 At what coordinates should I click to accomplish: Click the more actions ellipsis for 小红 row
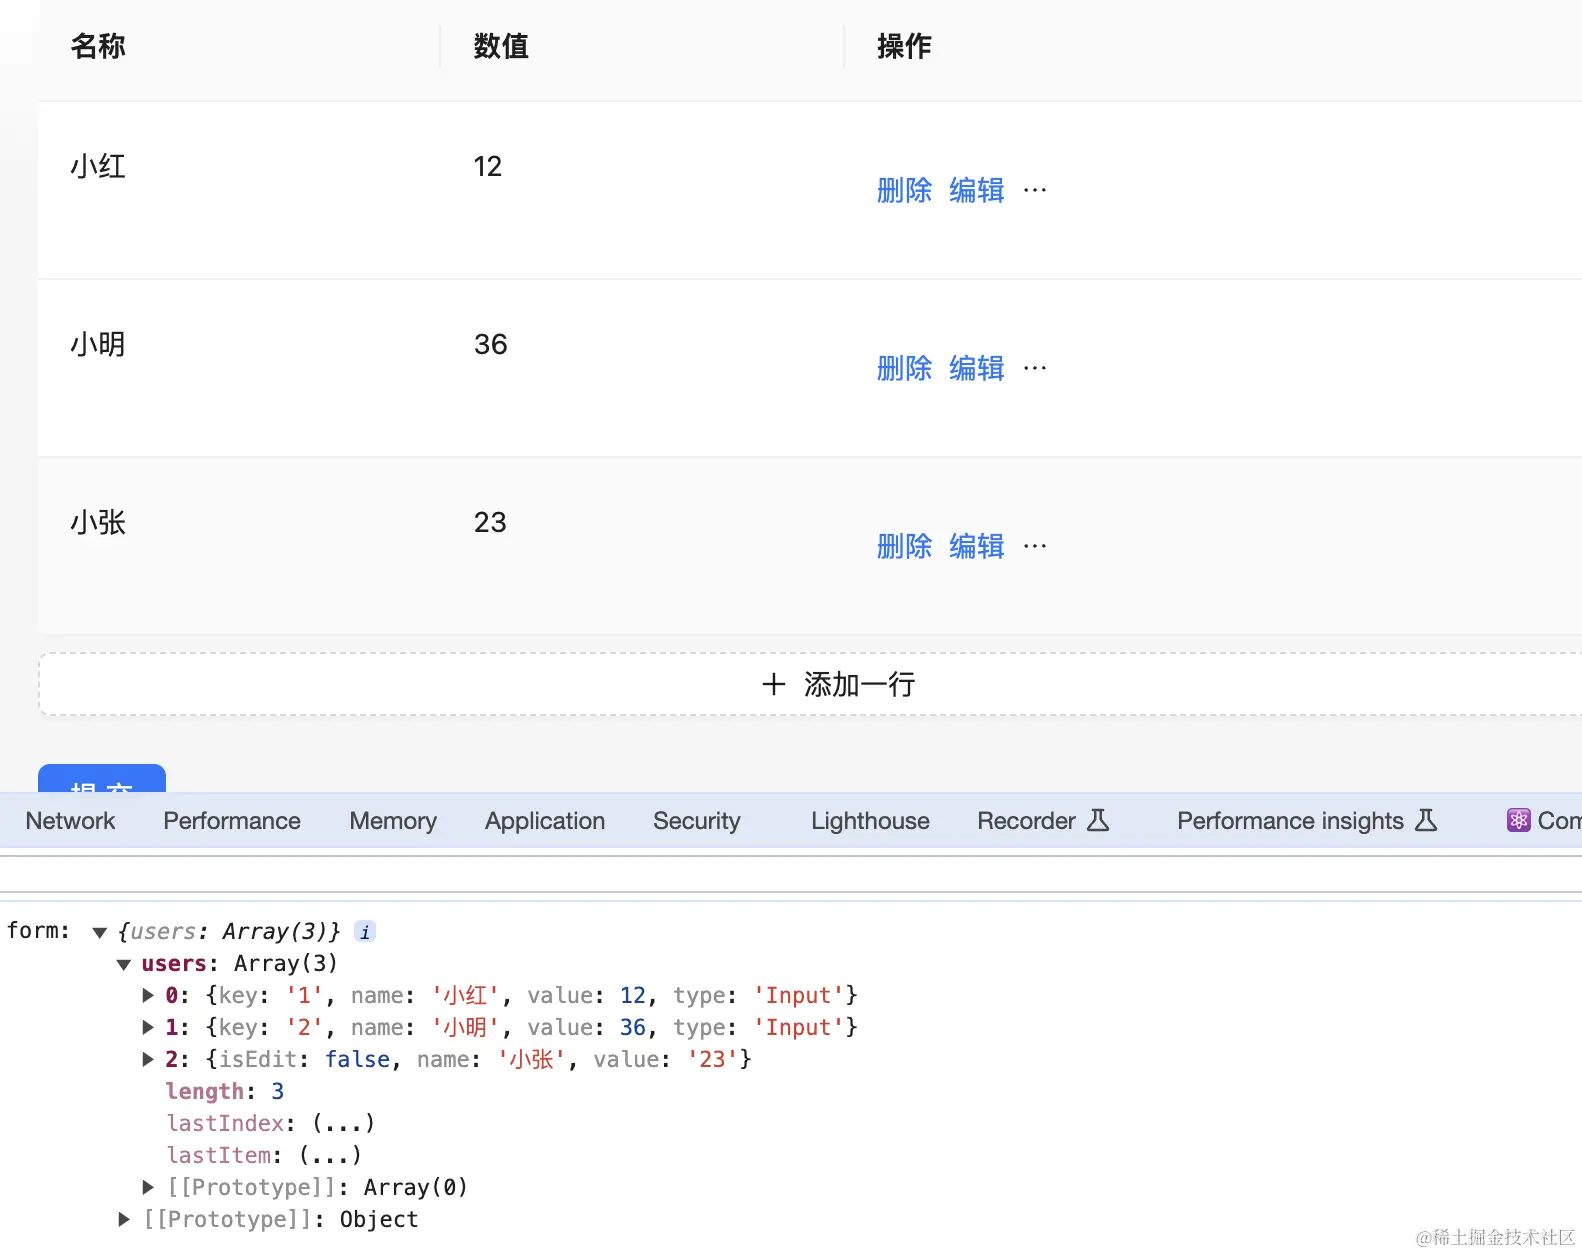coord(1035,190)
